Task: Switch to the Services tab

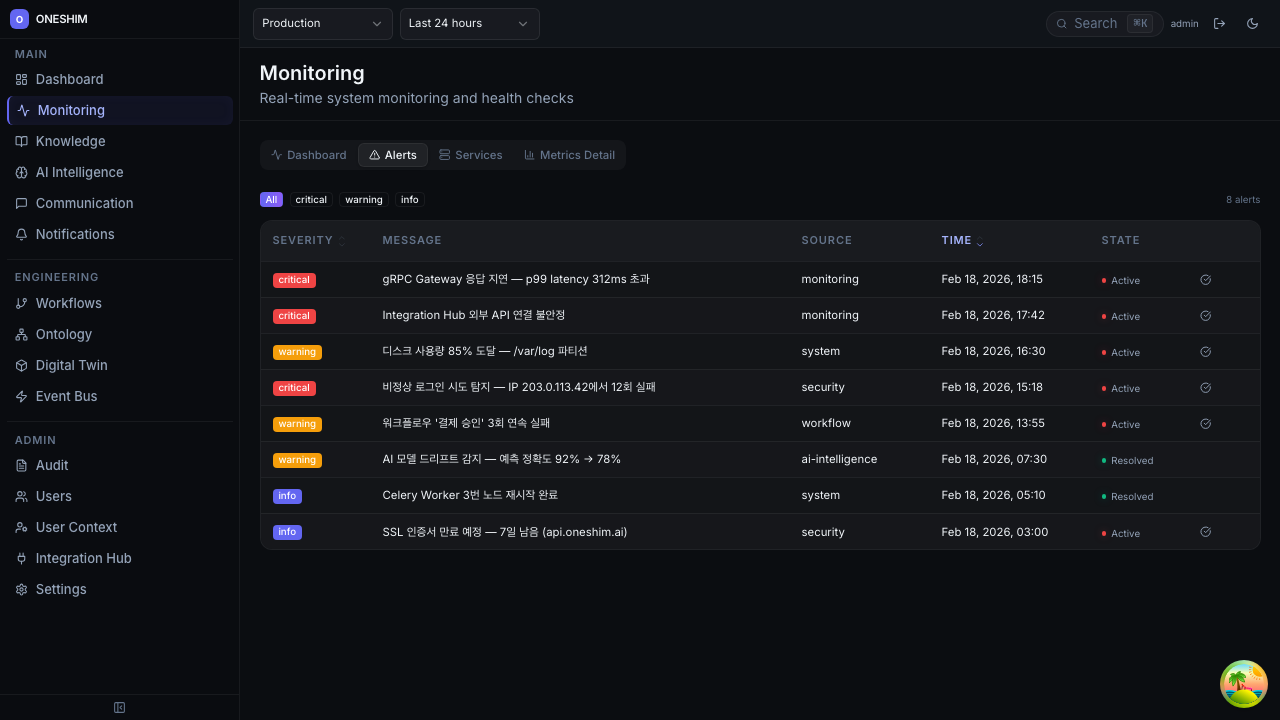Action: 470,155
